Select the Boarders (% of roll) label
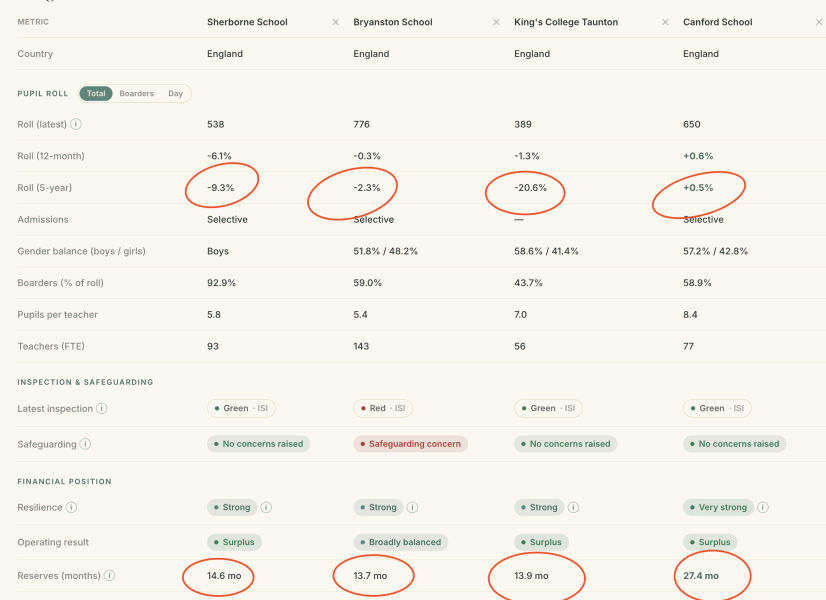Image resolution: width=826 pixels, height=600 pixels. 61,283
